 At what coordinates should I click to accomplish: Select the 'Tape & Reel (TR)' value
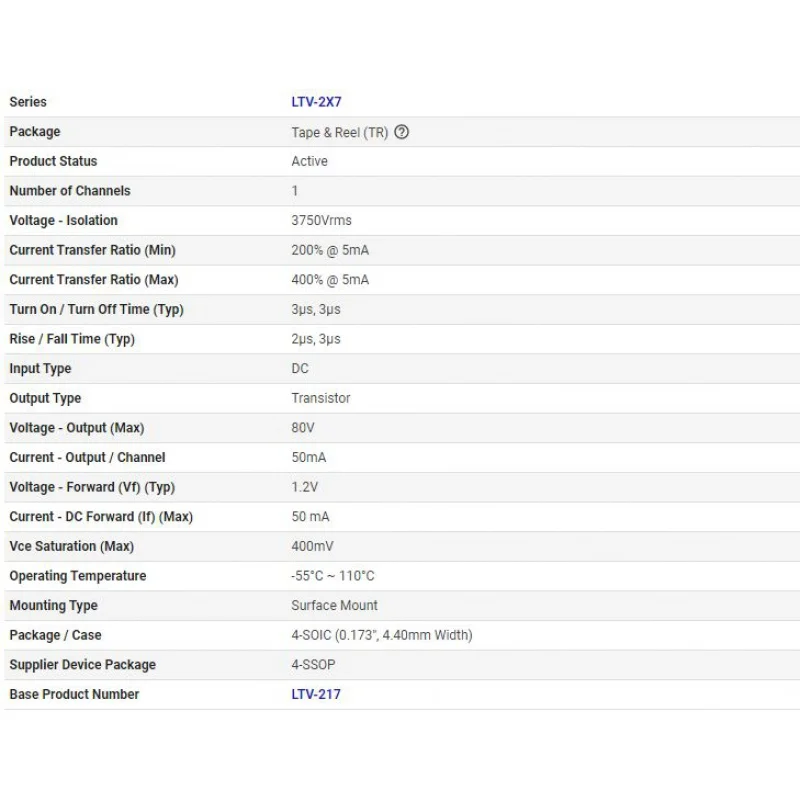tap(339, 133)
